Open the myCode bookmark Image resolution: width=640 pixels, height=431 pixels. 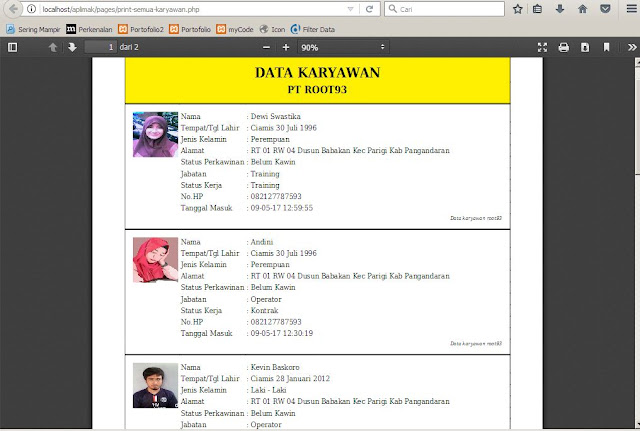235,29
